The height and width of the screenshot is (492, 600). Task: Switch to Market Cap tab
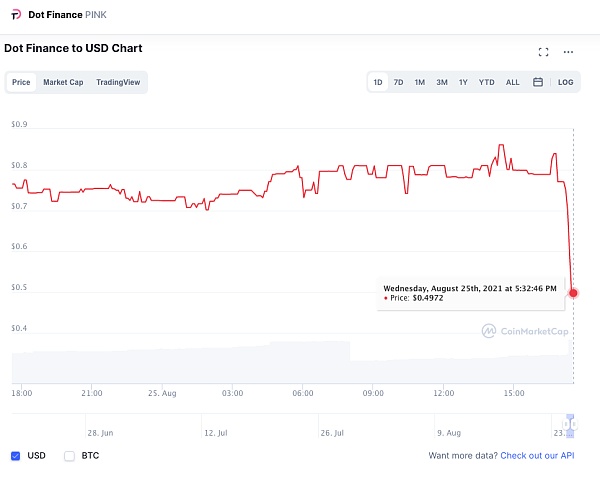pyautogui.click(x=63, y=82)
